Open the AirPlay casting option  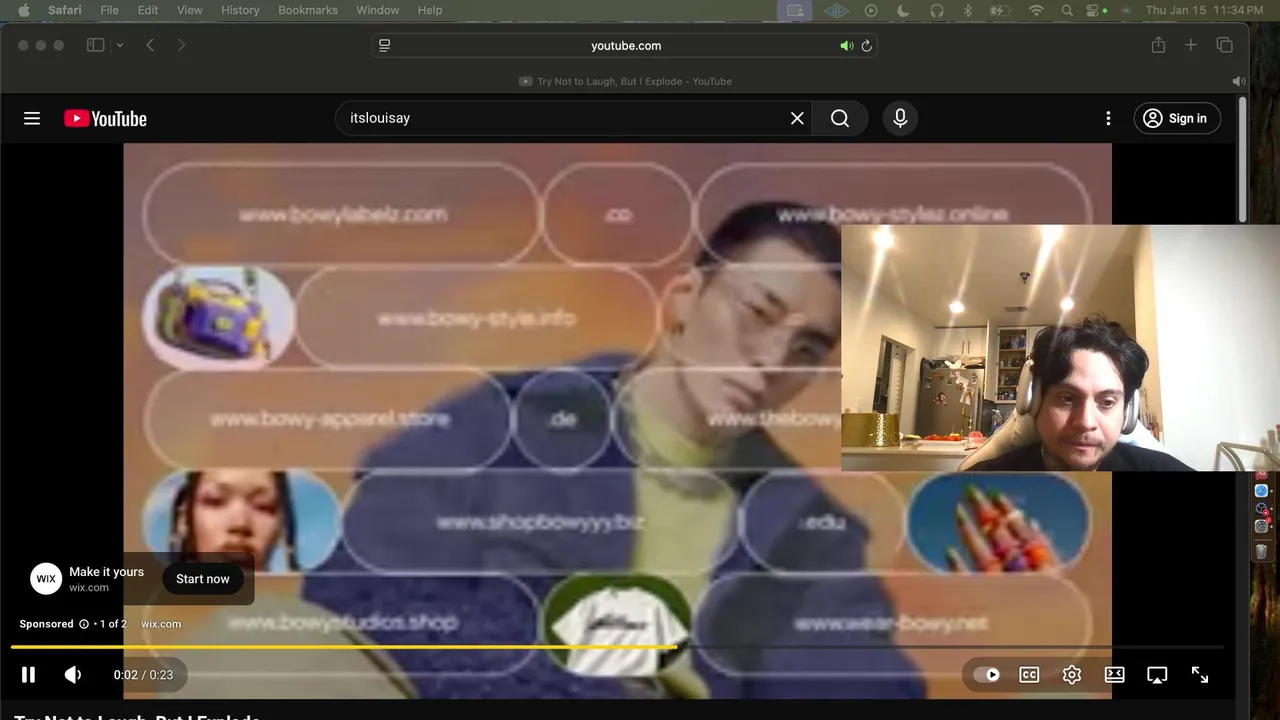click(x=1157, y=675)
